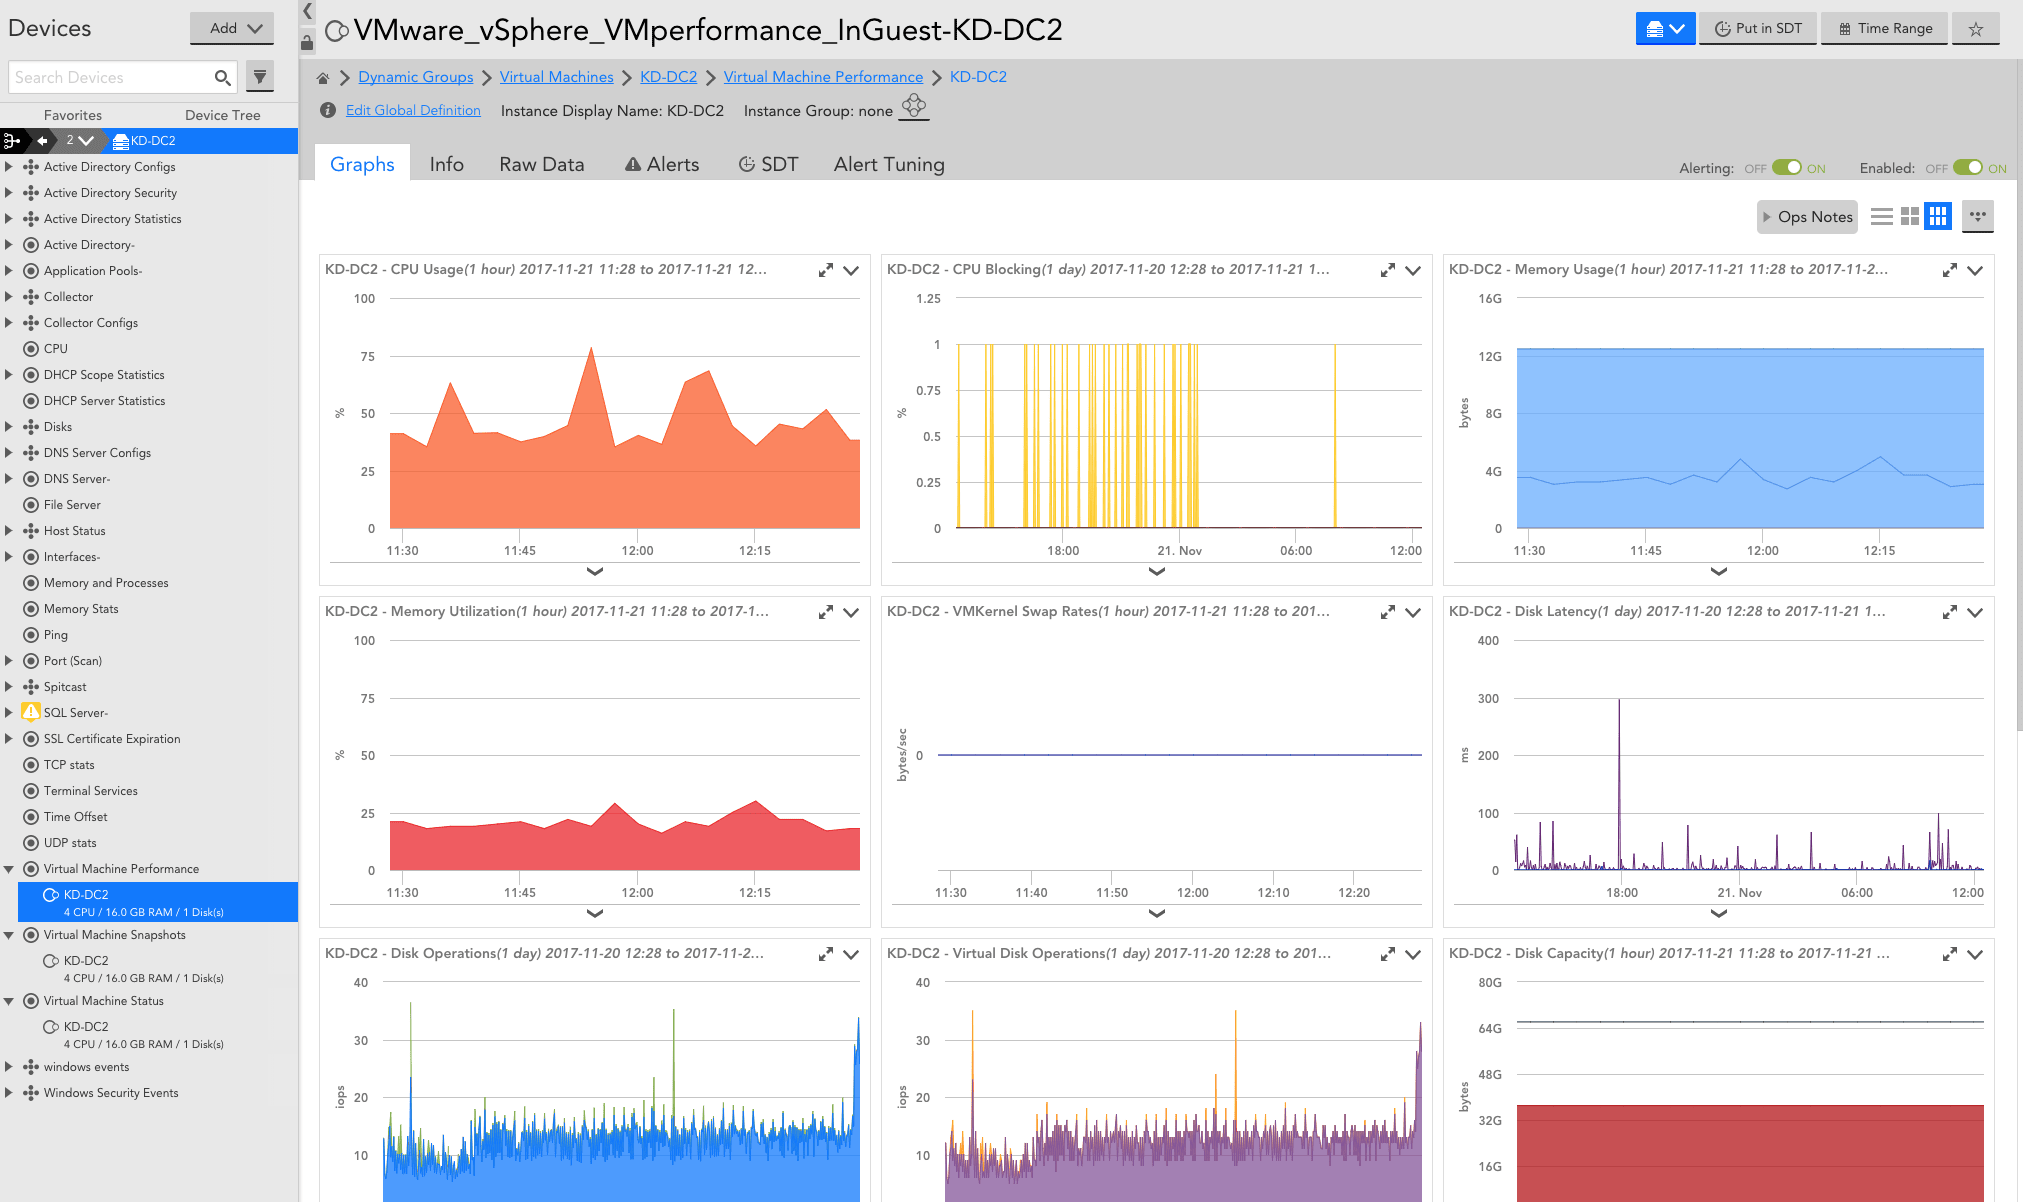This screenshot has width=2023, height=1202.
Task: Open the CPU Usage graph options chevron
Action: [851, 270]
